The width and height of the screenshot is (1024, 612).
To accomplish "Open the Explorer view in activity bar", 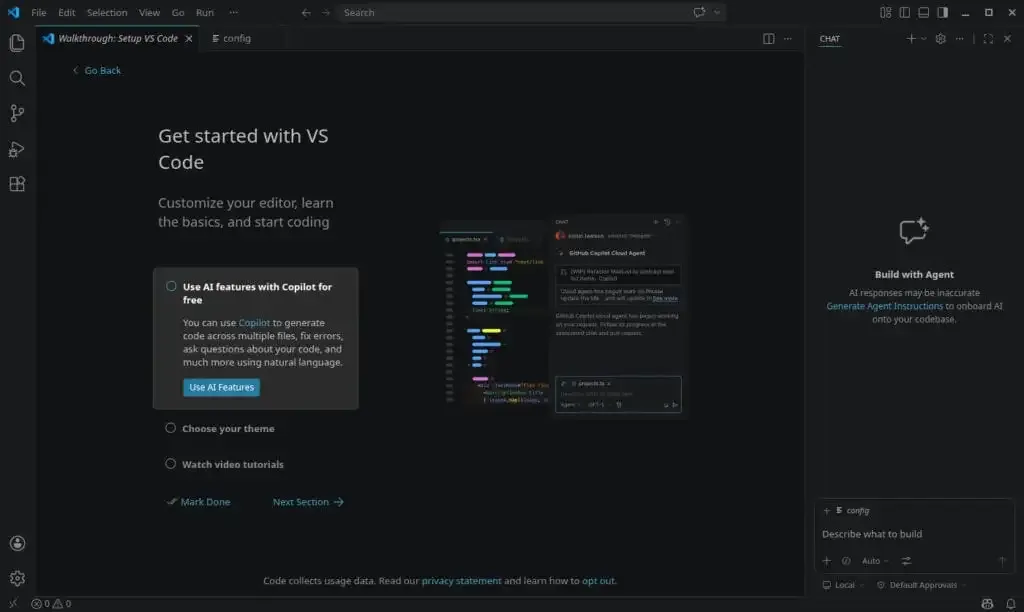I will (17, 43).
